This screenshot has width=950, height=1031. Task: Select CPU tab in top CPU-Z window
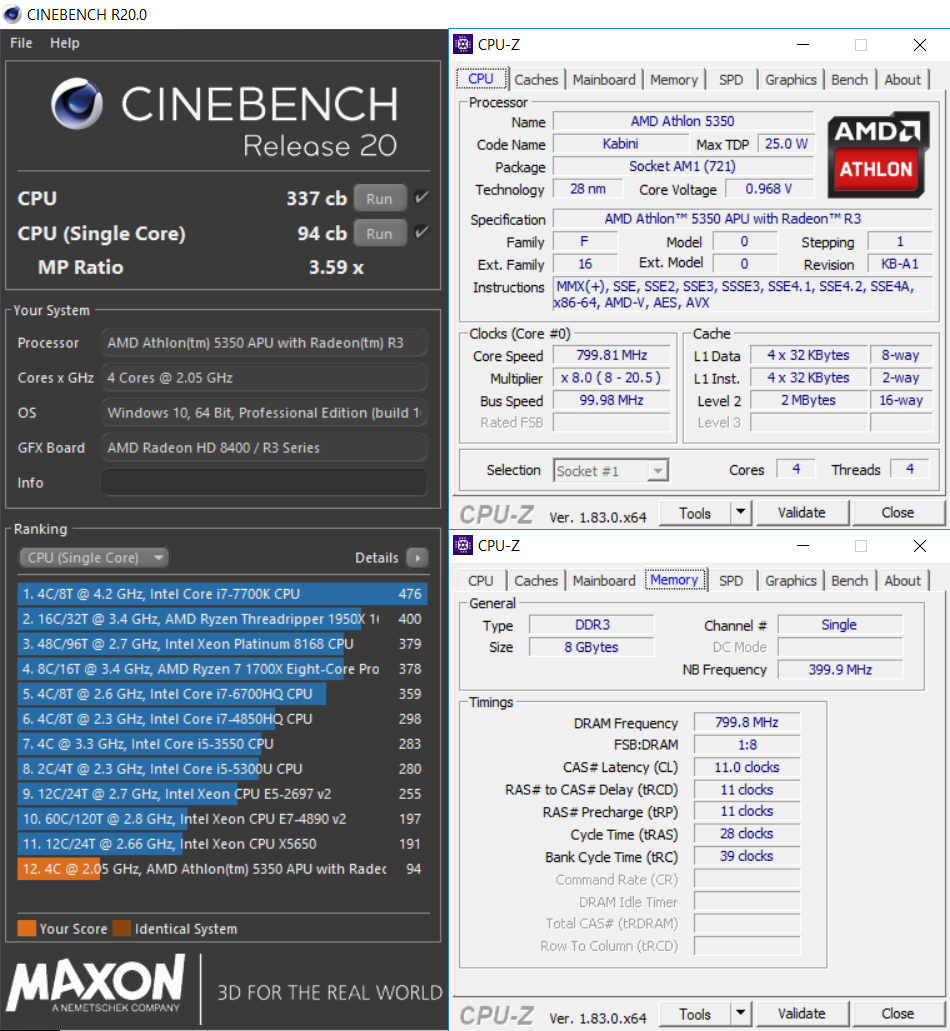point(481,79)
